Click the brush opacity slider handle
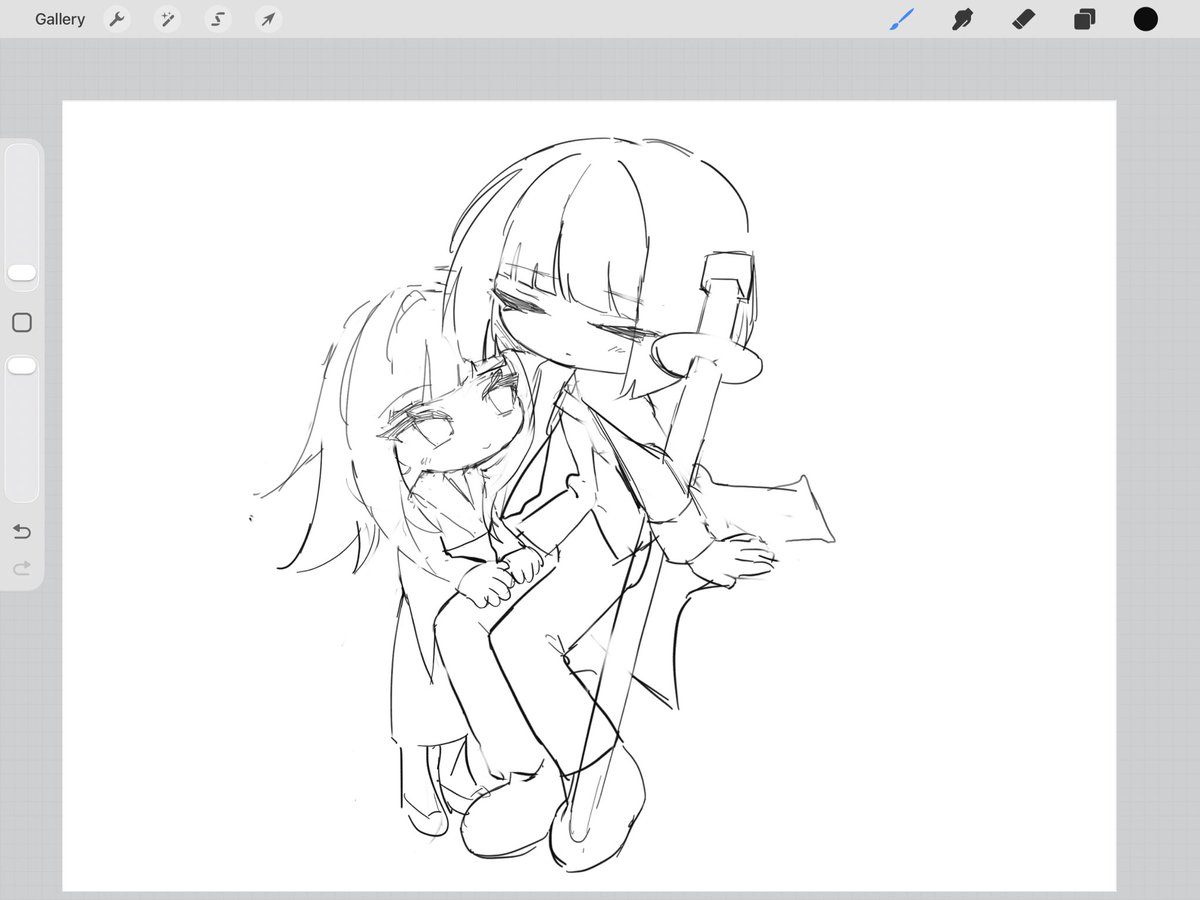Viewport: 1200px width, 900px height. [22, 366]
